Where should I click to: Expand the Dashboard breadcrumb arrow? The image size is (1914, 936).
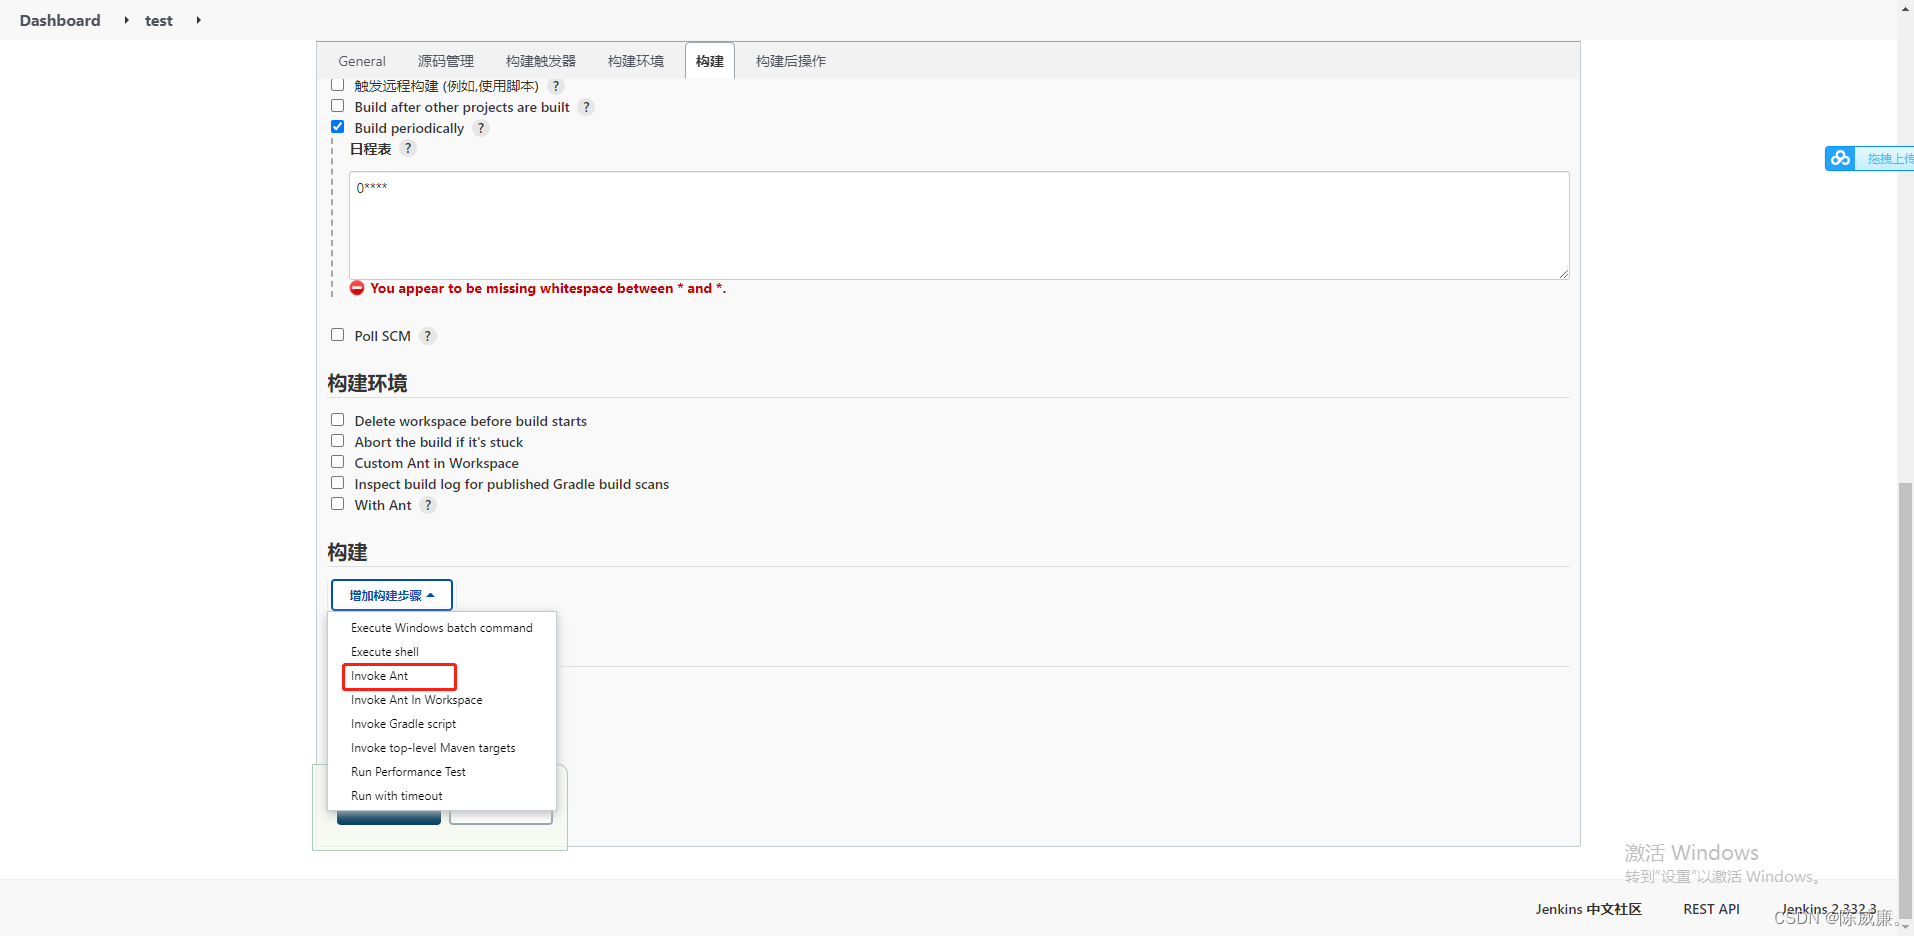coord(126,20)
